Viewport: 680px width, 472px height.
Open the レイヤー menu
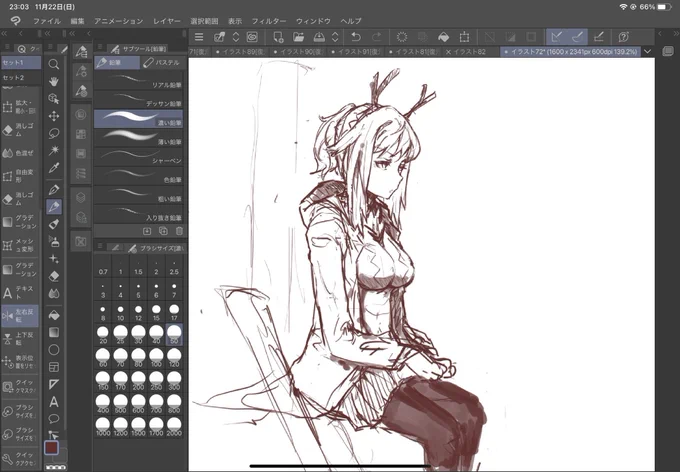[167, 21]
